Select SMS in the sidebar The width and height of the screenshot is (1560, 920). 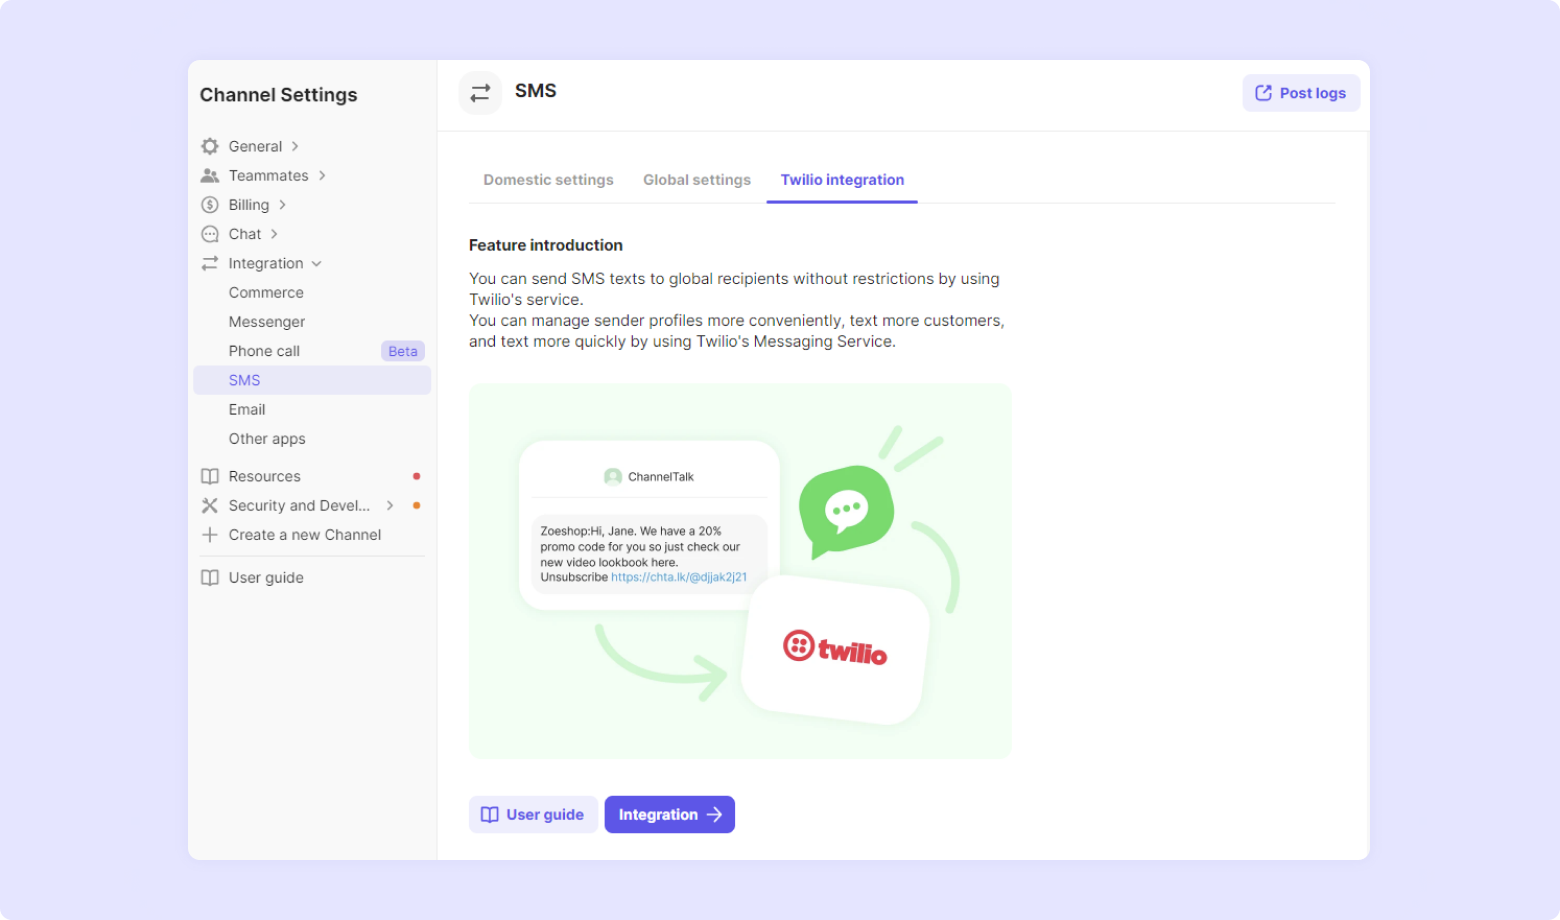pos(312,380)
